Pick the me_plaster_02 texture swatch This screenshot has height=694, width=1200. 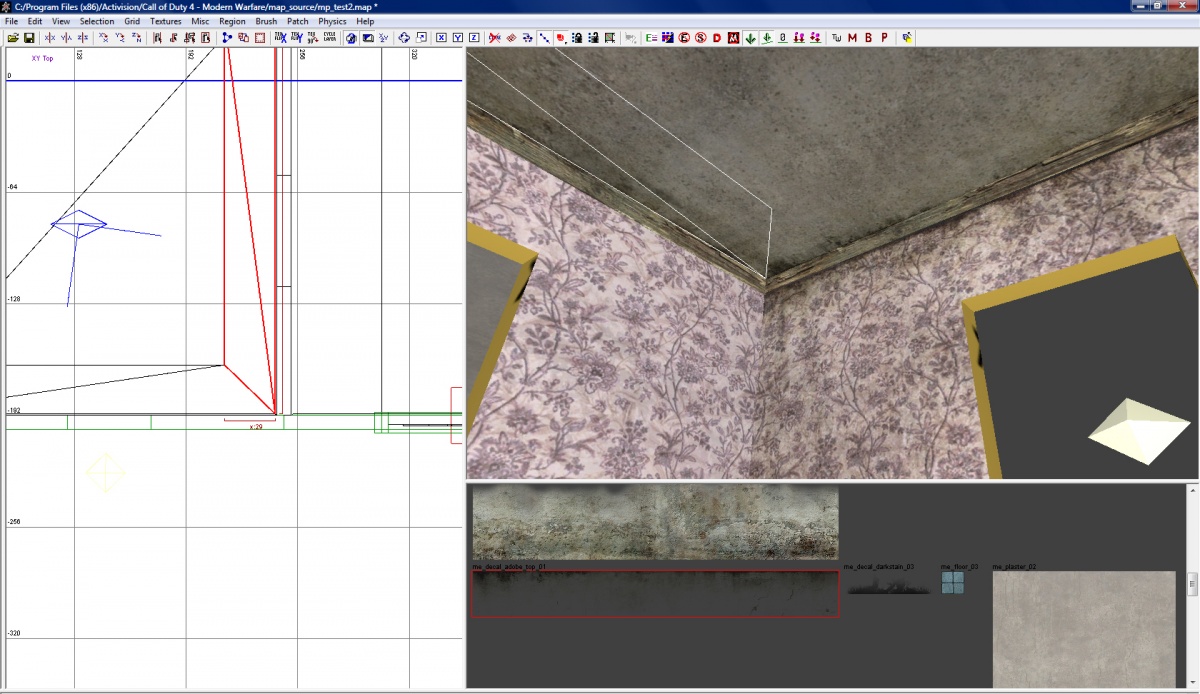point(1084,628)
